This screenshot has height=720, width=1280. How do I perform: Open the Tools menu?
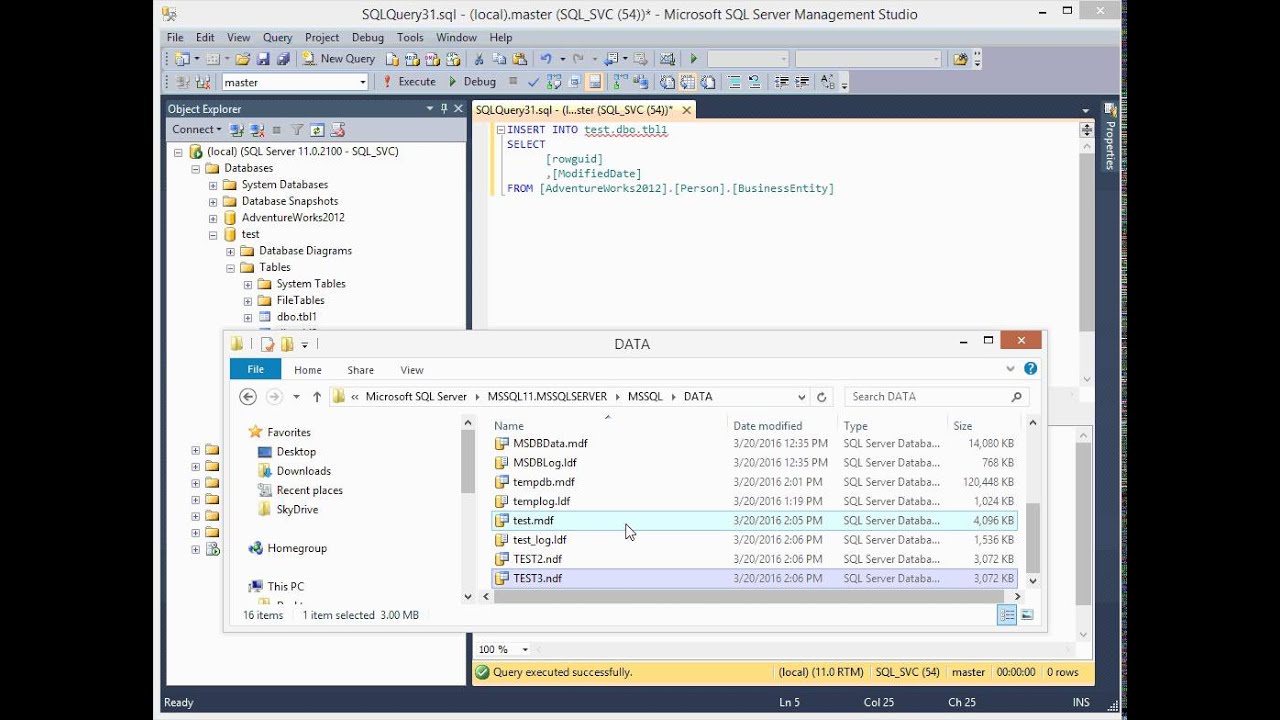(x=410, y=37)
